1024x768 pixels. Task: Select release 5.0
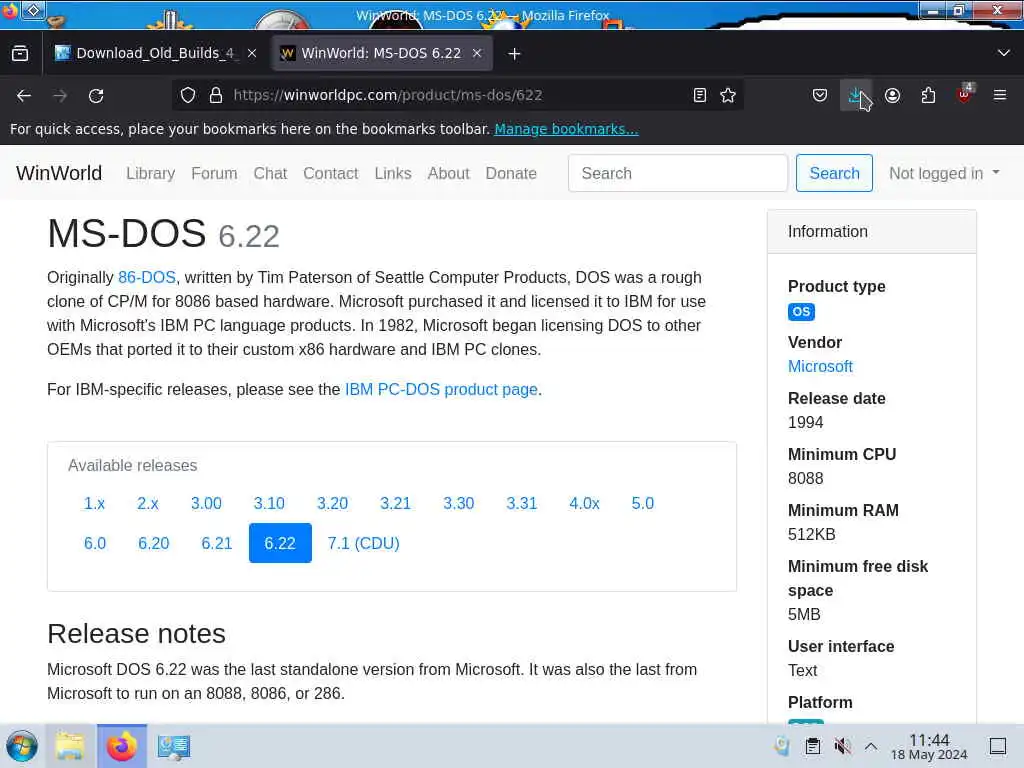[643, 504]
